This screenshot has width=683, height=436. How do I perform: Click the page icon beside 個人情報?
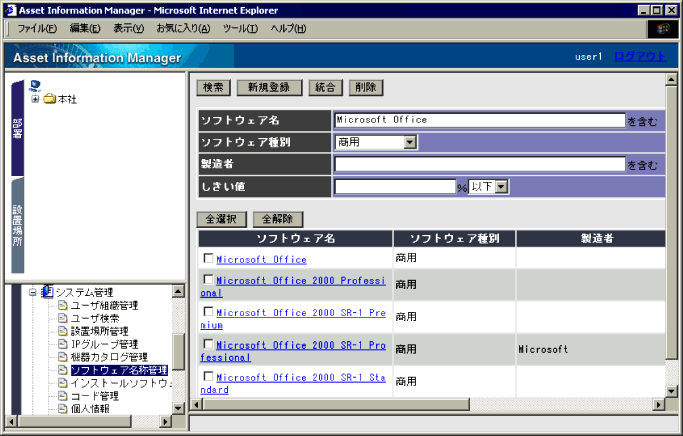tap(63, 409)
